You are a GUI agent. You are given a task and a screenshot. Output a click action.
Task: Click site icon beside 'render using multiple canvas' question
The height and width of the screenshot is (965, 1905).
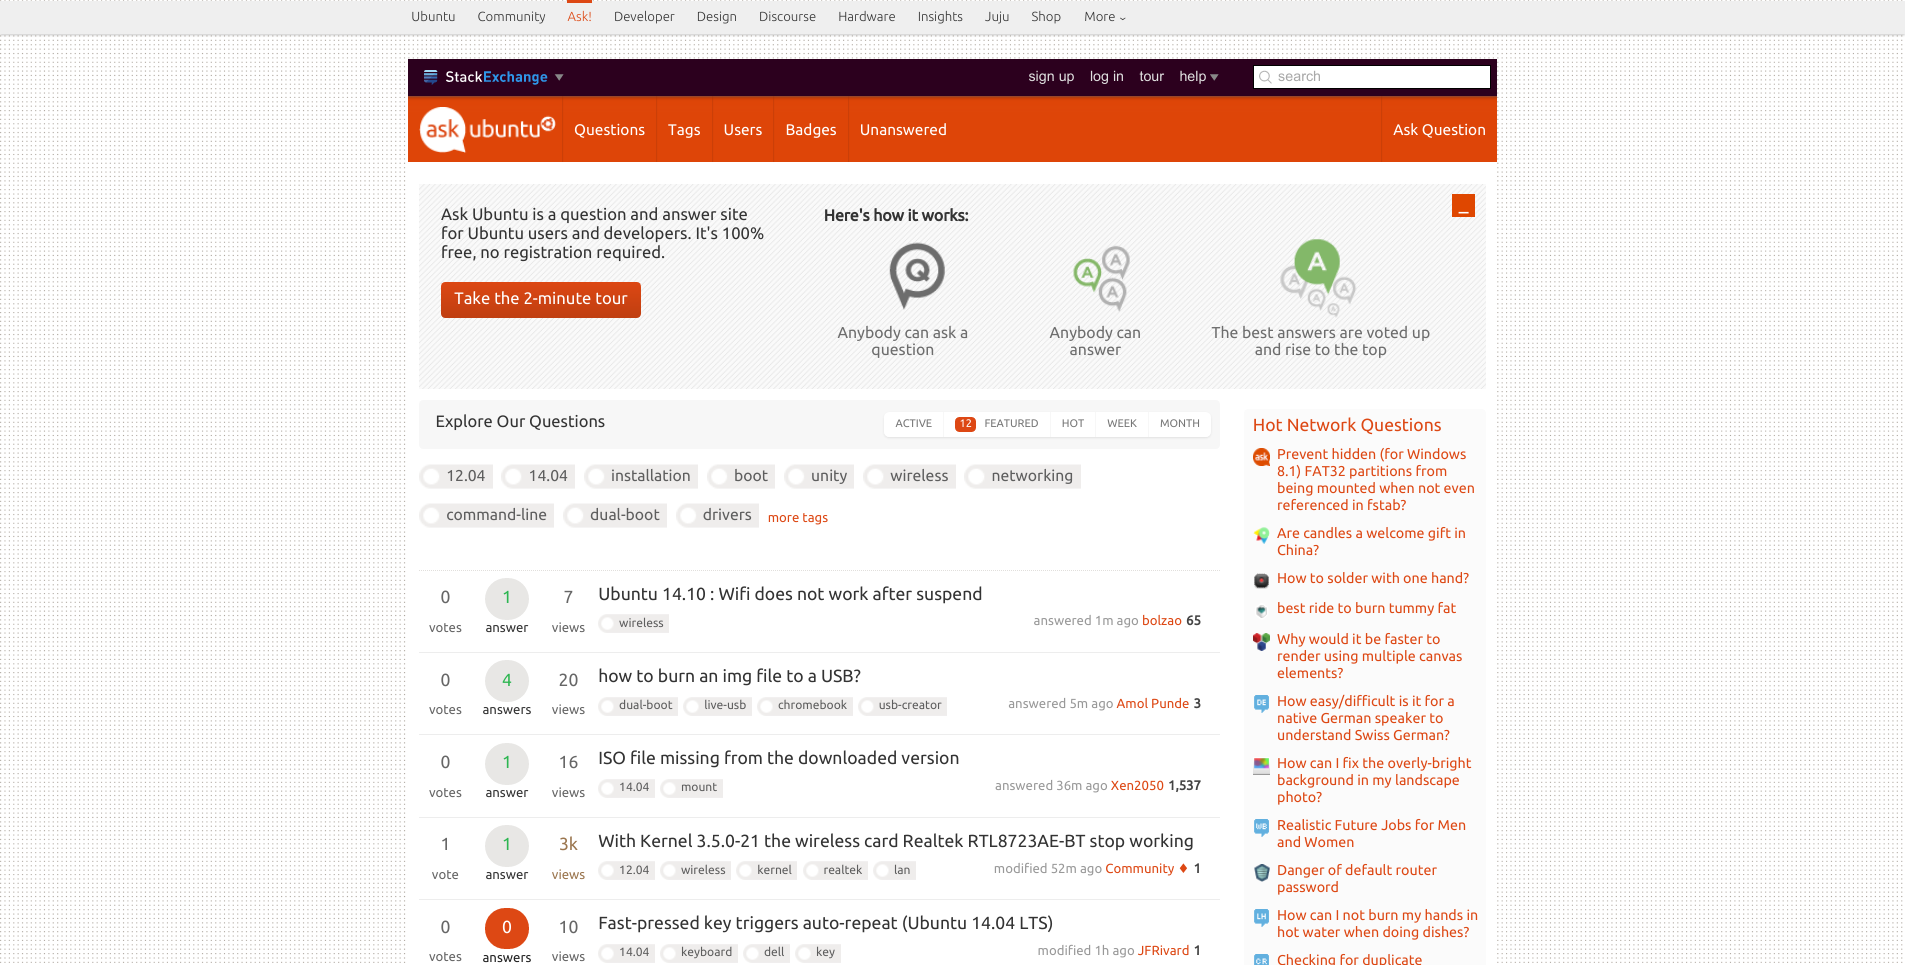[1262, 641]
